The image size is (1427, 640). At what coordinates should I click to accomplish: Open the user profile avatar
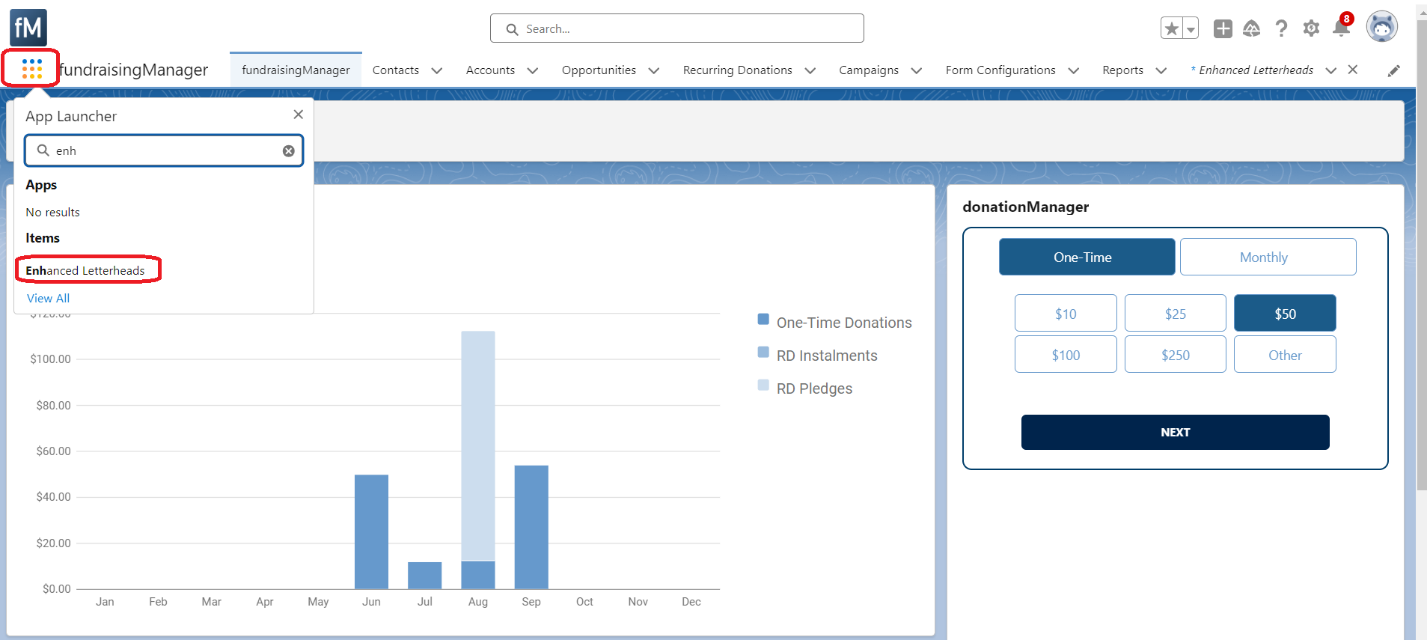pyautogui.click(x=1382, y=28)
